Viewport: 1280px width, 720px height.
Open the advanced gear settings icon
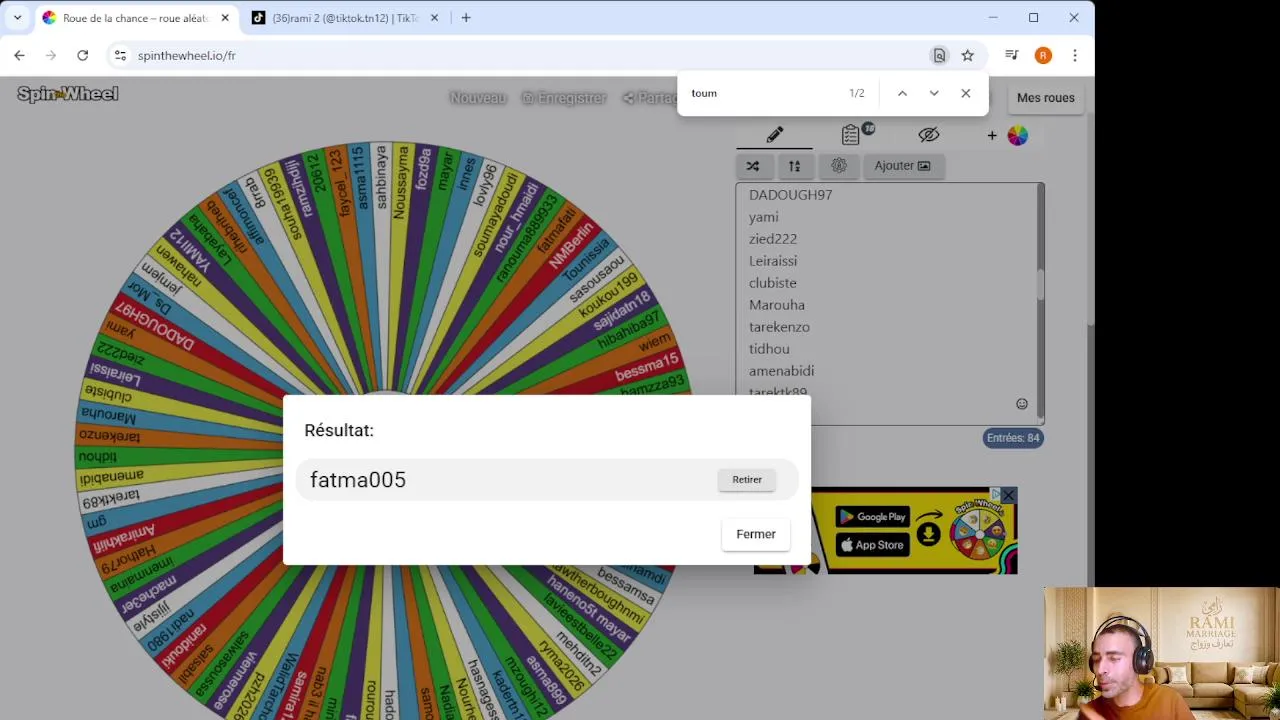[838, 166]
